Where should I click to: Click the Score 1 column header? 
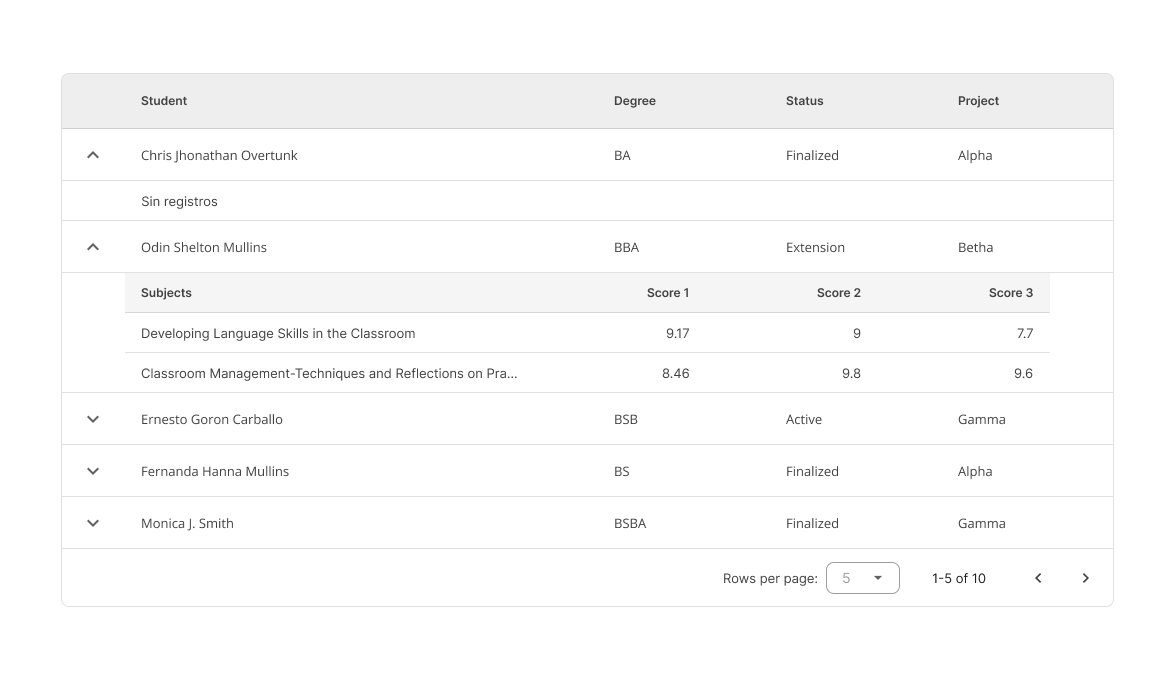coord(668,293)
